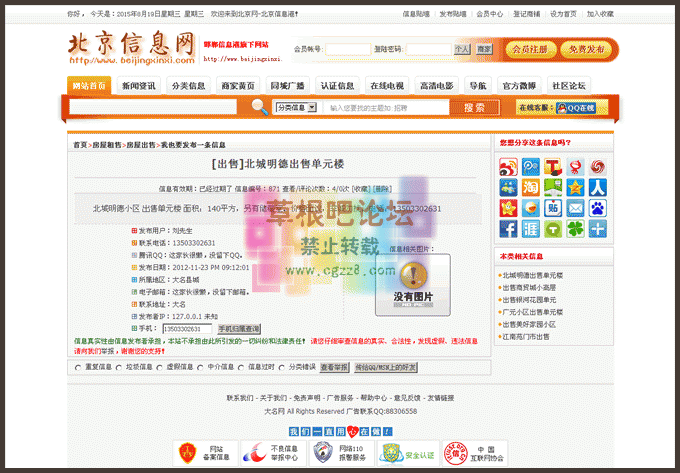Share to Taobao 淘 icon
The height and width of the screenshot is (473, 680).
click(531, 188)
